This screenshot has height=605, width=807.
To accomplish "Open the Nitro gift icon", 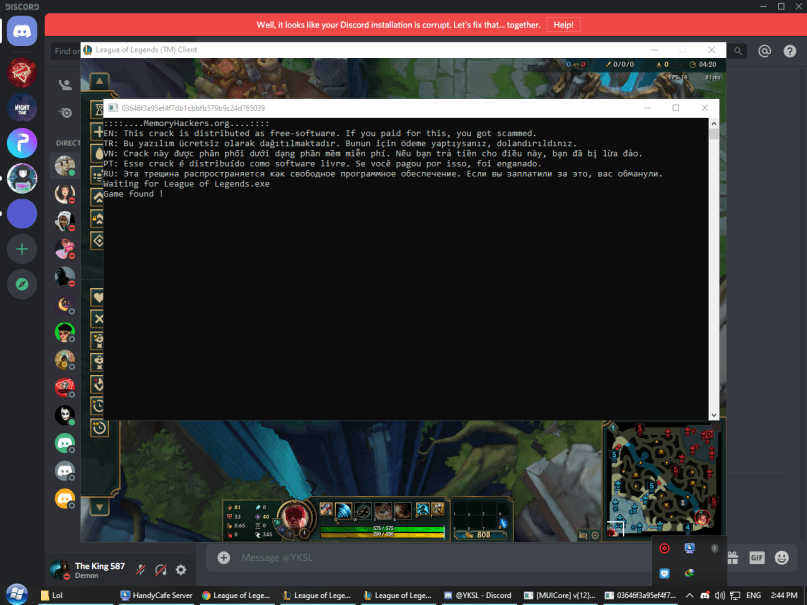I will pos(733,558).
